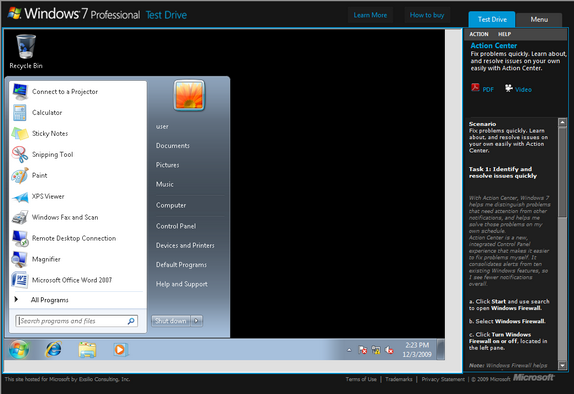This screenshot has height=394, width=574.
Task: Open the Recycle Bin desktop icon
Action: tap(26, 52)
